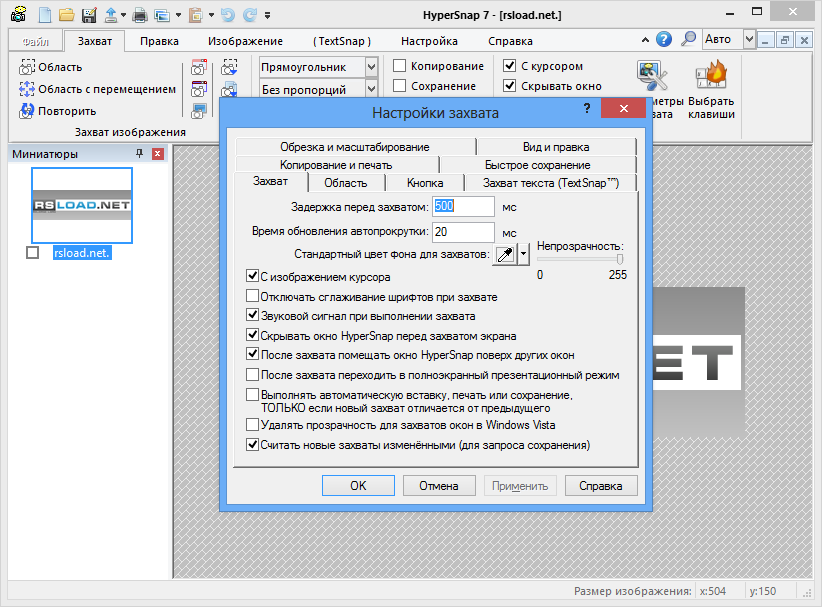The image size is (822, 607).
Task: Click the window capture icon with red title bar
Action: [x=199, y=67]
